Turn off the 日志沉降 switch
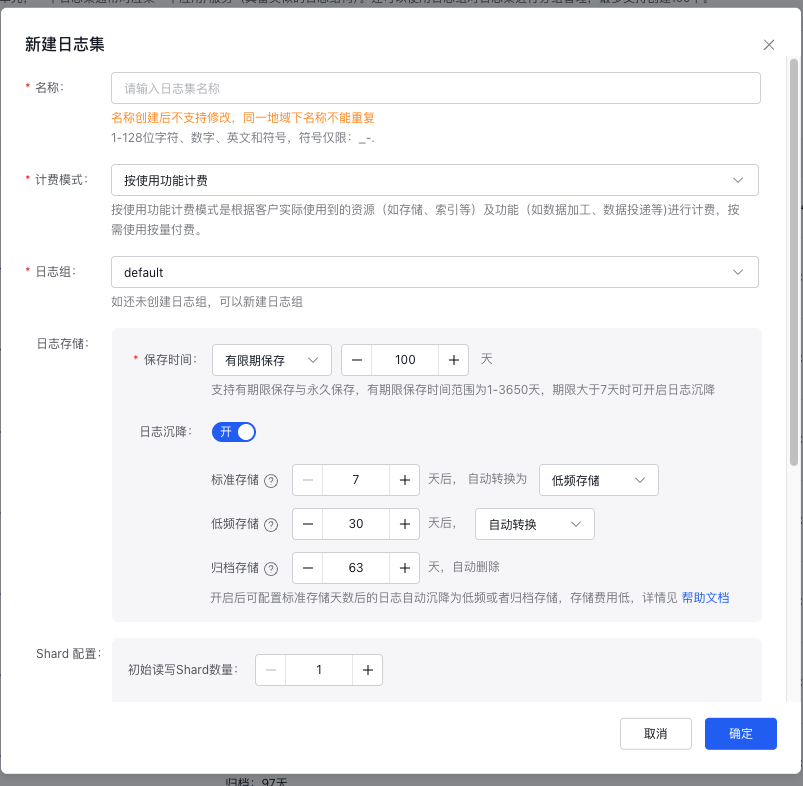803x786 pixels. pos(234,432)
